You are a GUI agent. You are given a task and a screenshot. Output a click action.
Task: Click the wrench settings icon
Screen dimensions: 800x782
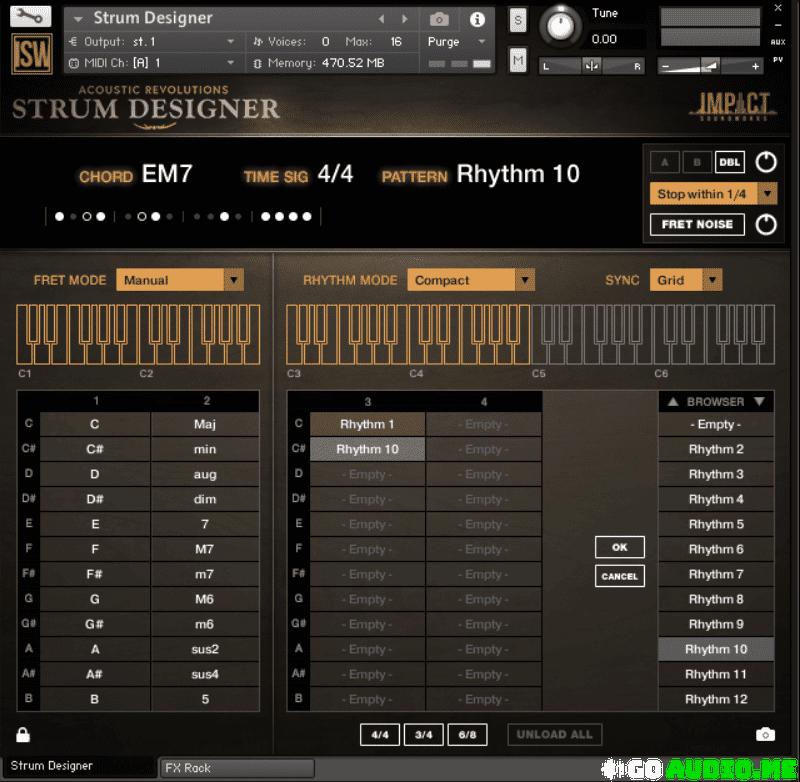31,16
